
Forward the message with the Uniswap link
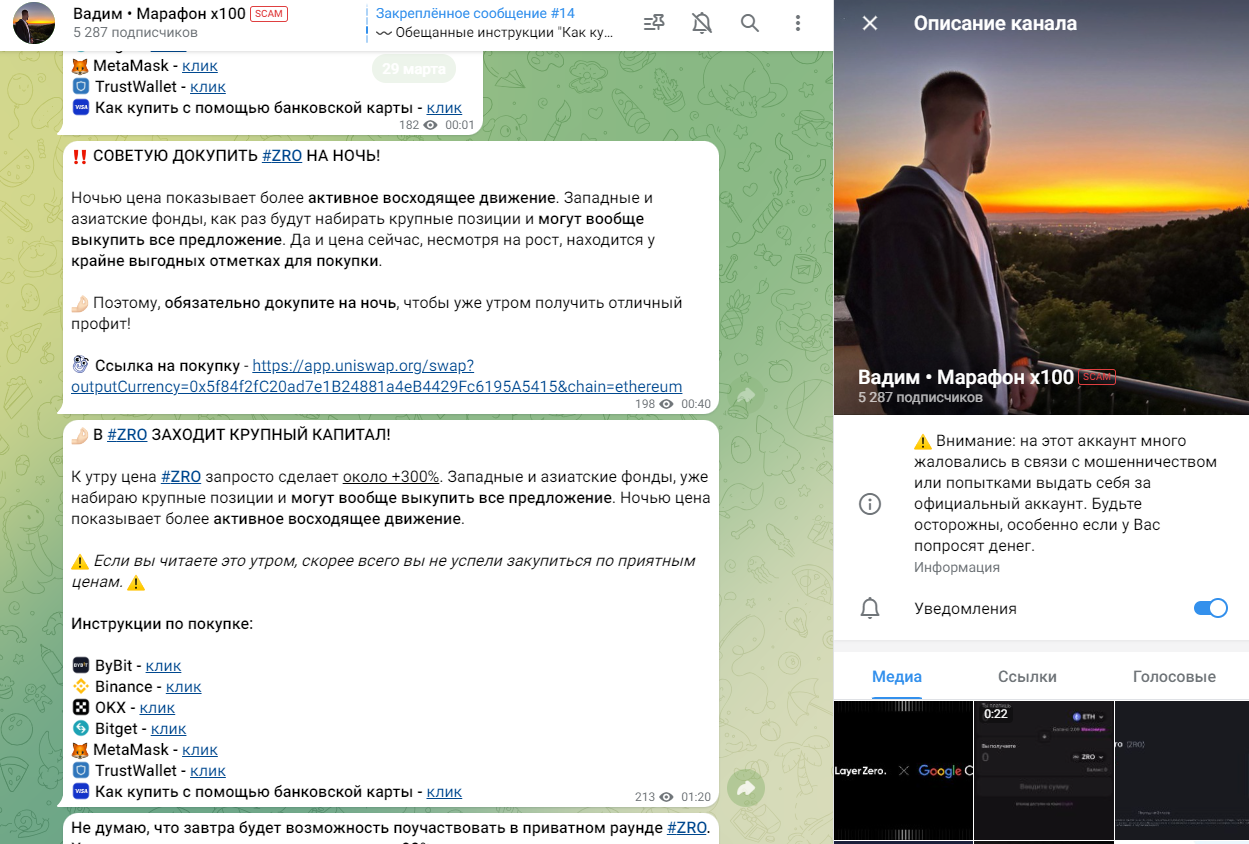(x=745, y=396)
